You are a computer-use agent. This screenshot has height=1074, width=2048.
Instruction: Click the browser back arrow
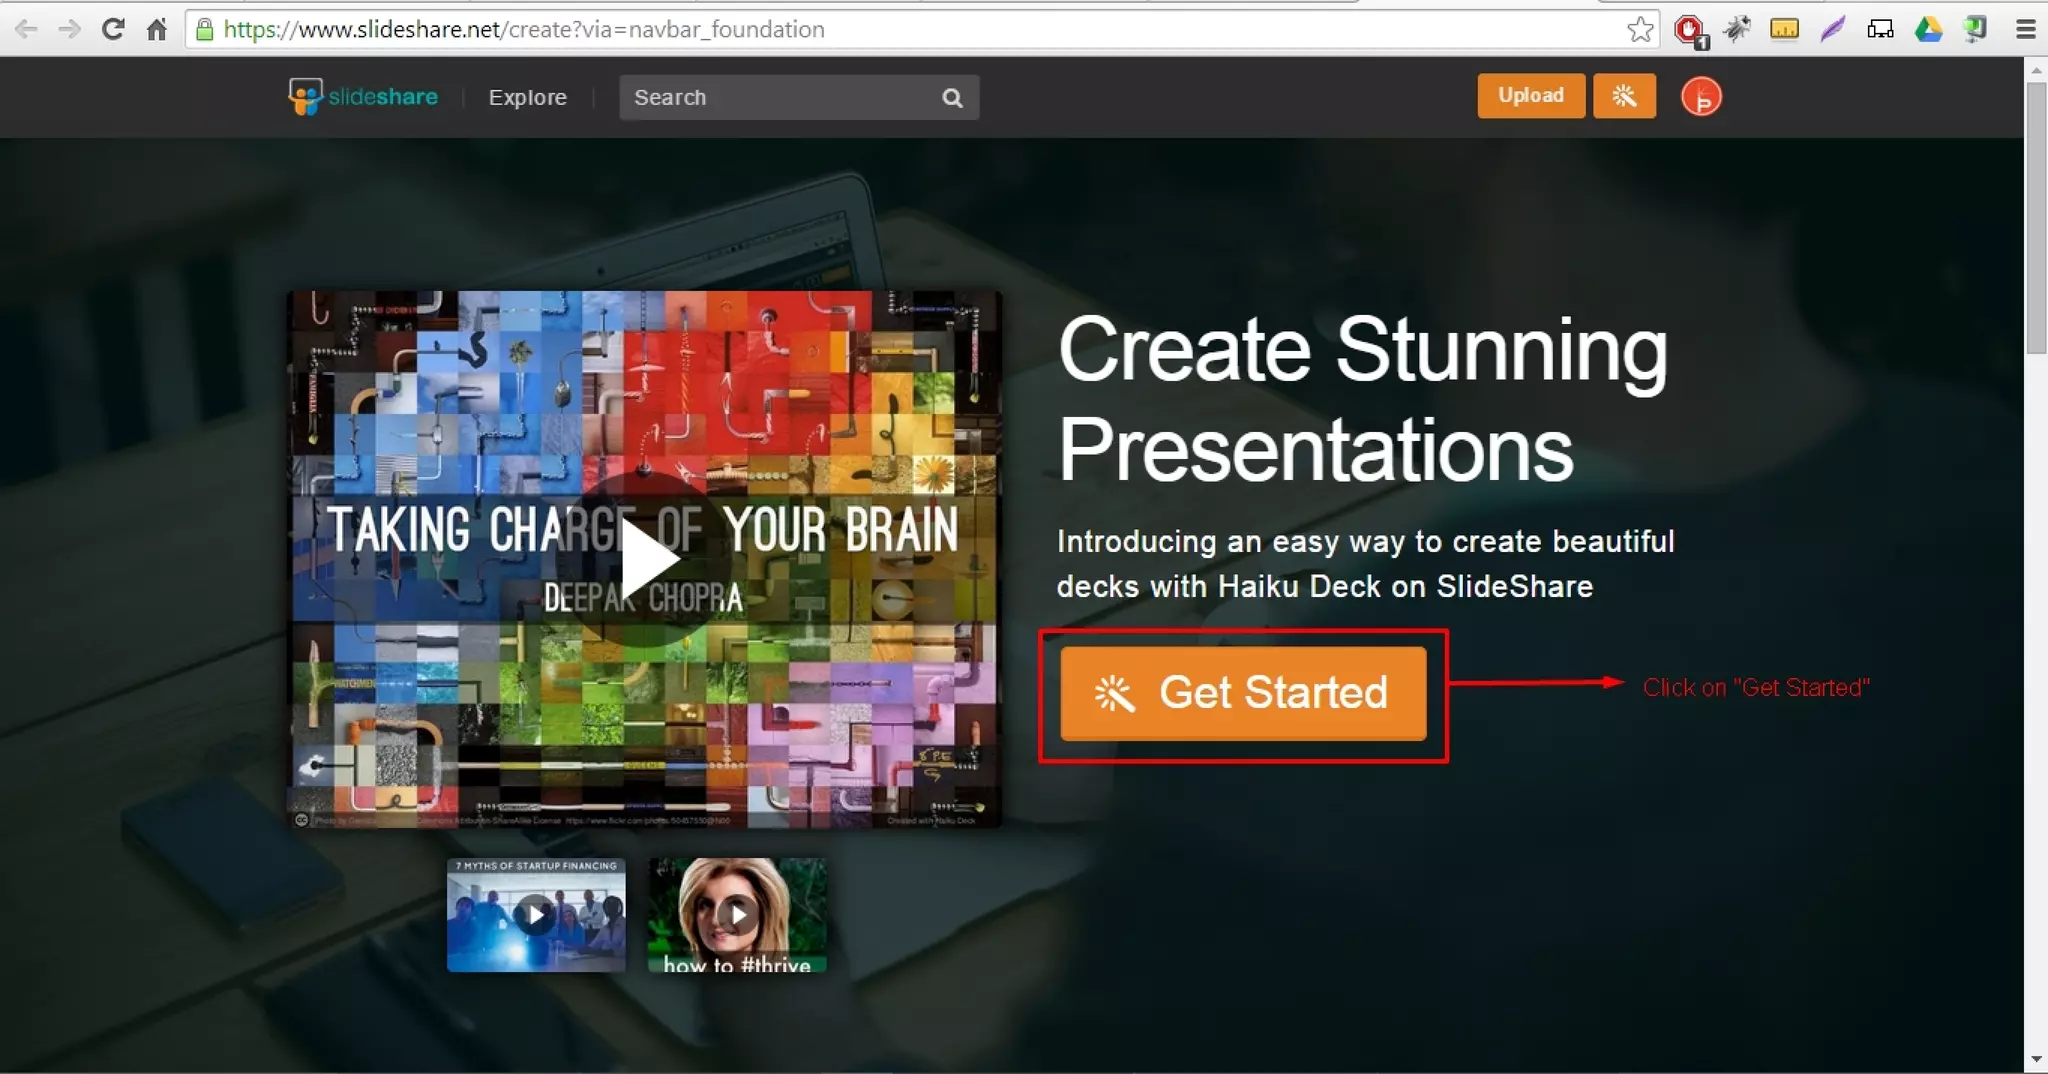[x=26, y=29]
